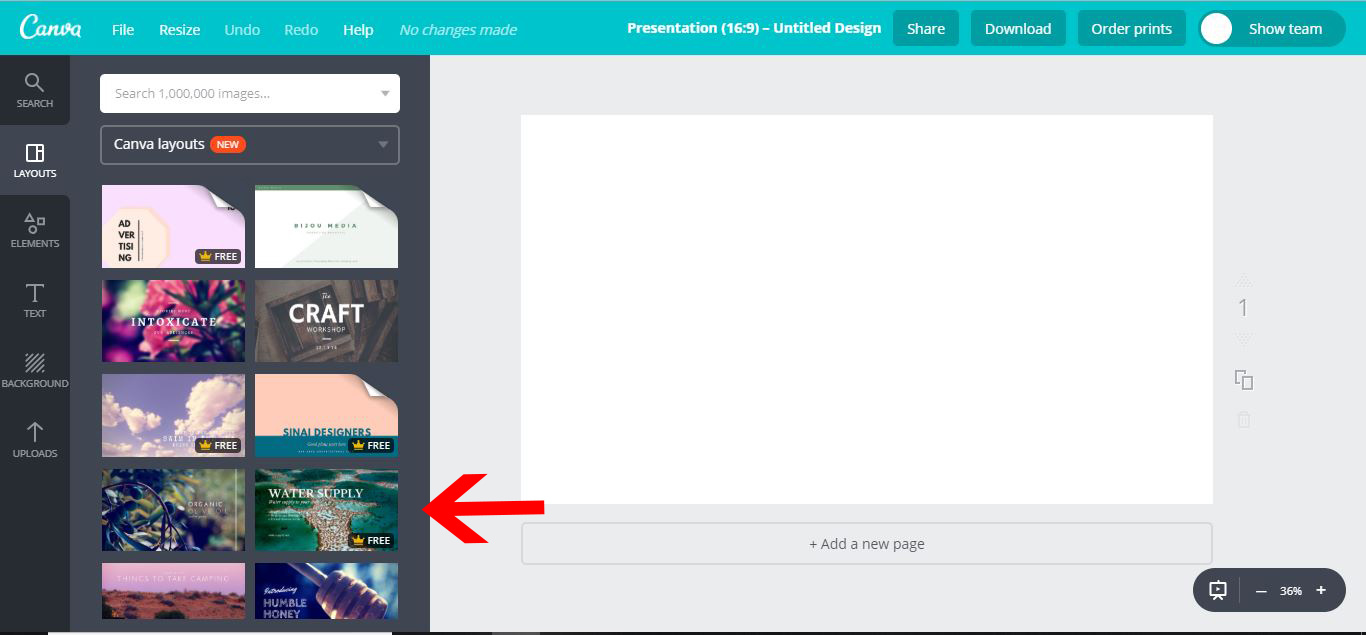Click the Canva logo

[50, 27]
